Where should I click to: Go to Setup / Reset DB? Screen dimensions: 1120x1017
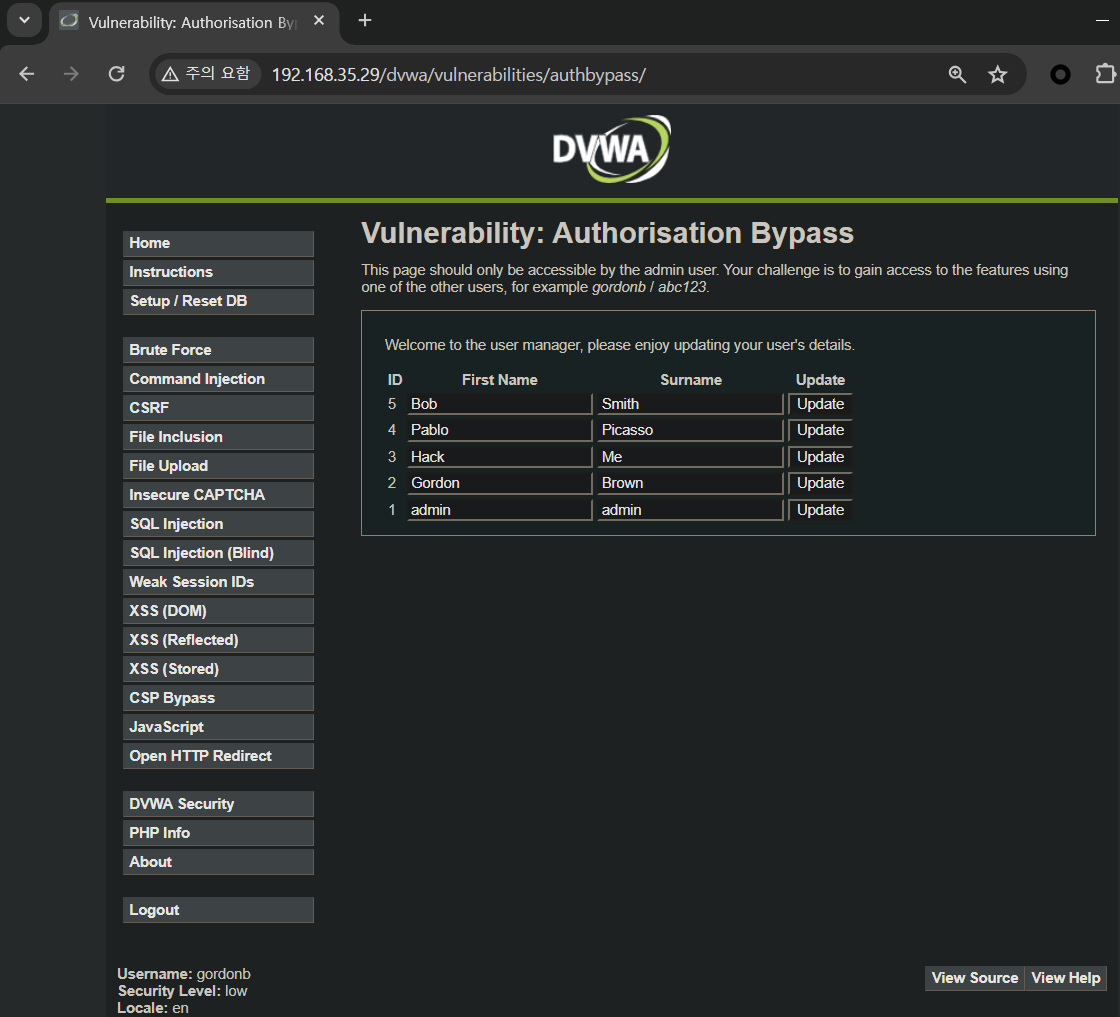(218, 301)
